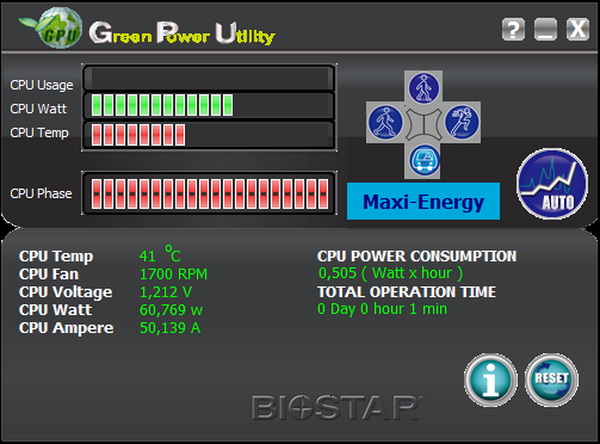Minimize the Green Power Utility window
The image size is (600, 444).
click(x=545, y=29)
